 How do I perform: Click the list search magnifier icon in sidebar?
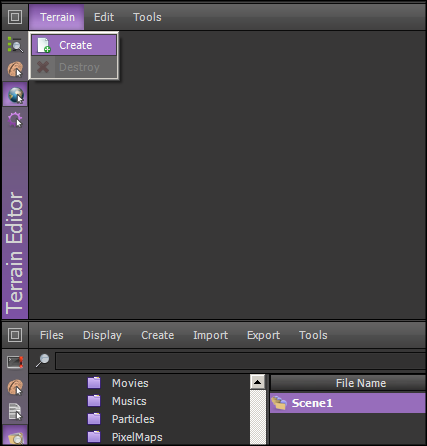click(x=15, y=45)
